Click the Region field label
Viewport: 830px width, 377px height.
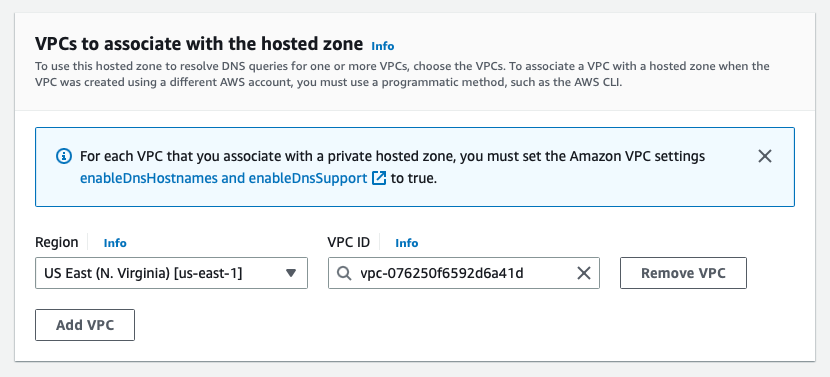click(x=57, y=243)
